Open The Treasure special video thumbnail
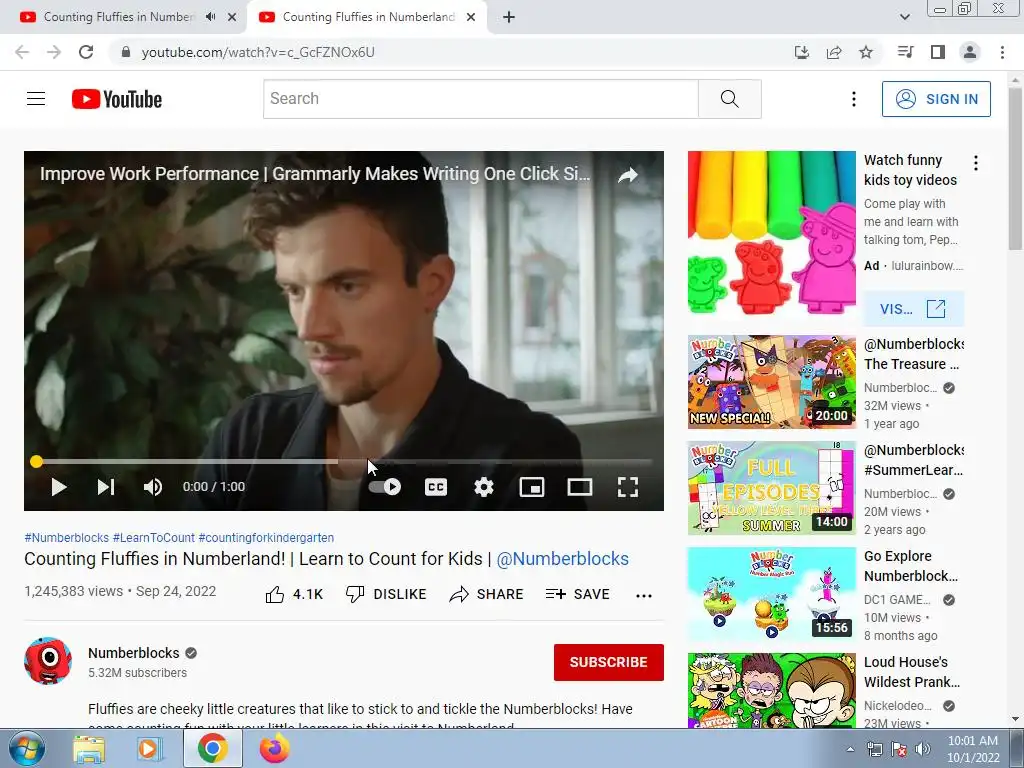1024x768 pixels. coord(771,382)
